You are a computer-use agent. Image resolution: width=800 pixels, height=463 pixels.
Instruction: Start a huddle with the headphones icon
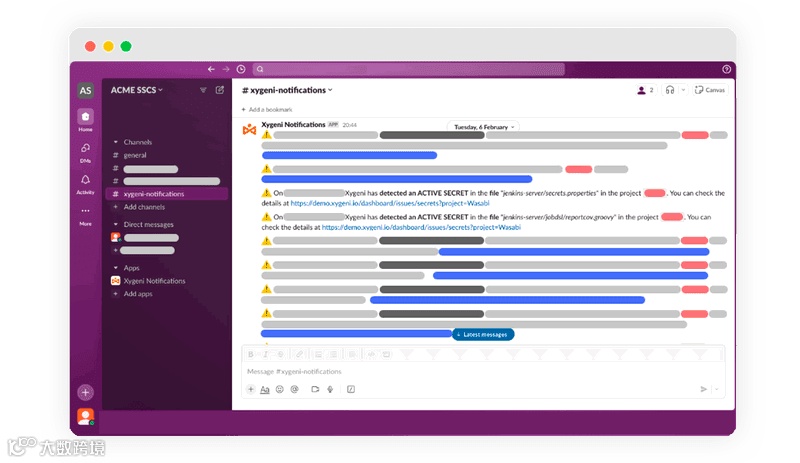point(670,90)
